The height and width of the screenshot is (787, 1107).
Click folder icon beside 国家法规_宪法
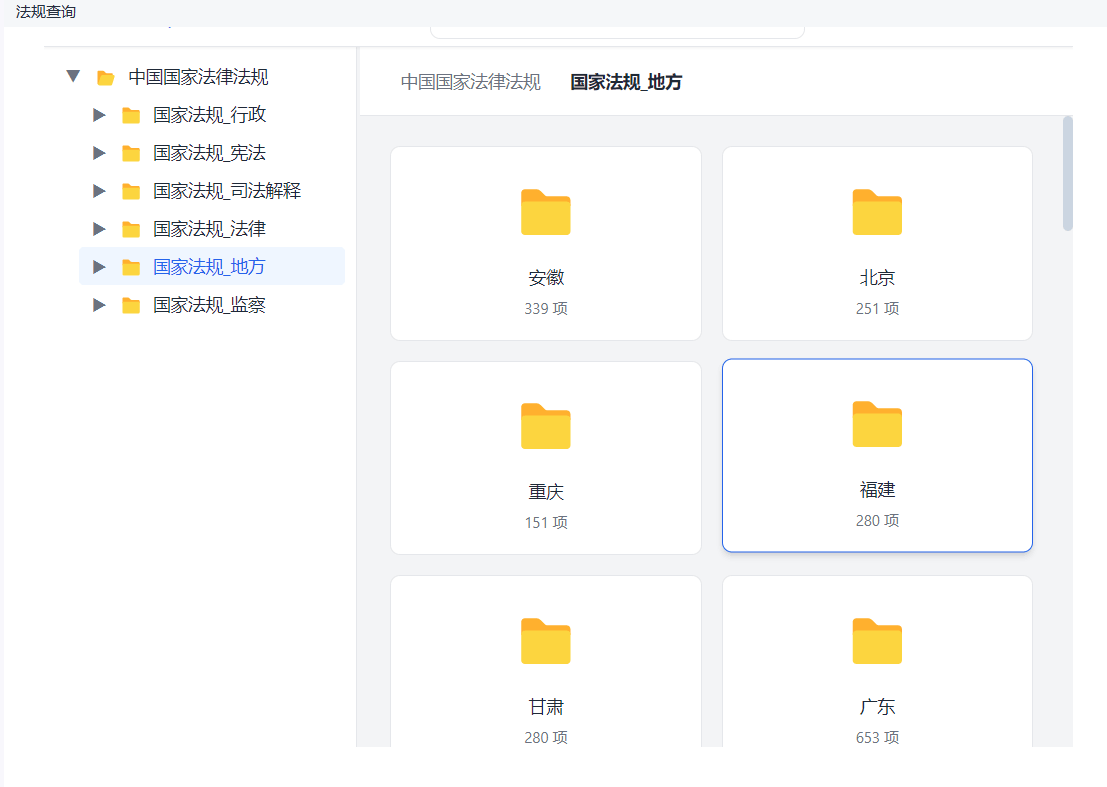[131, 153]
